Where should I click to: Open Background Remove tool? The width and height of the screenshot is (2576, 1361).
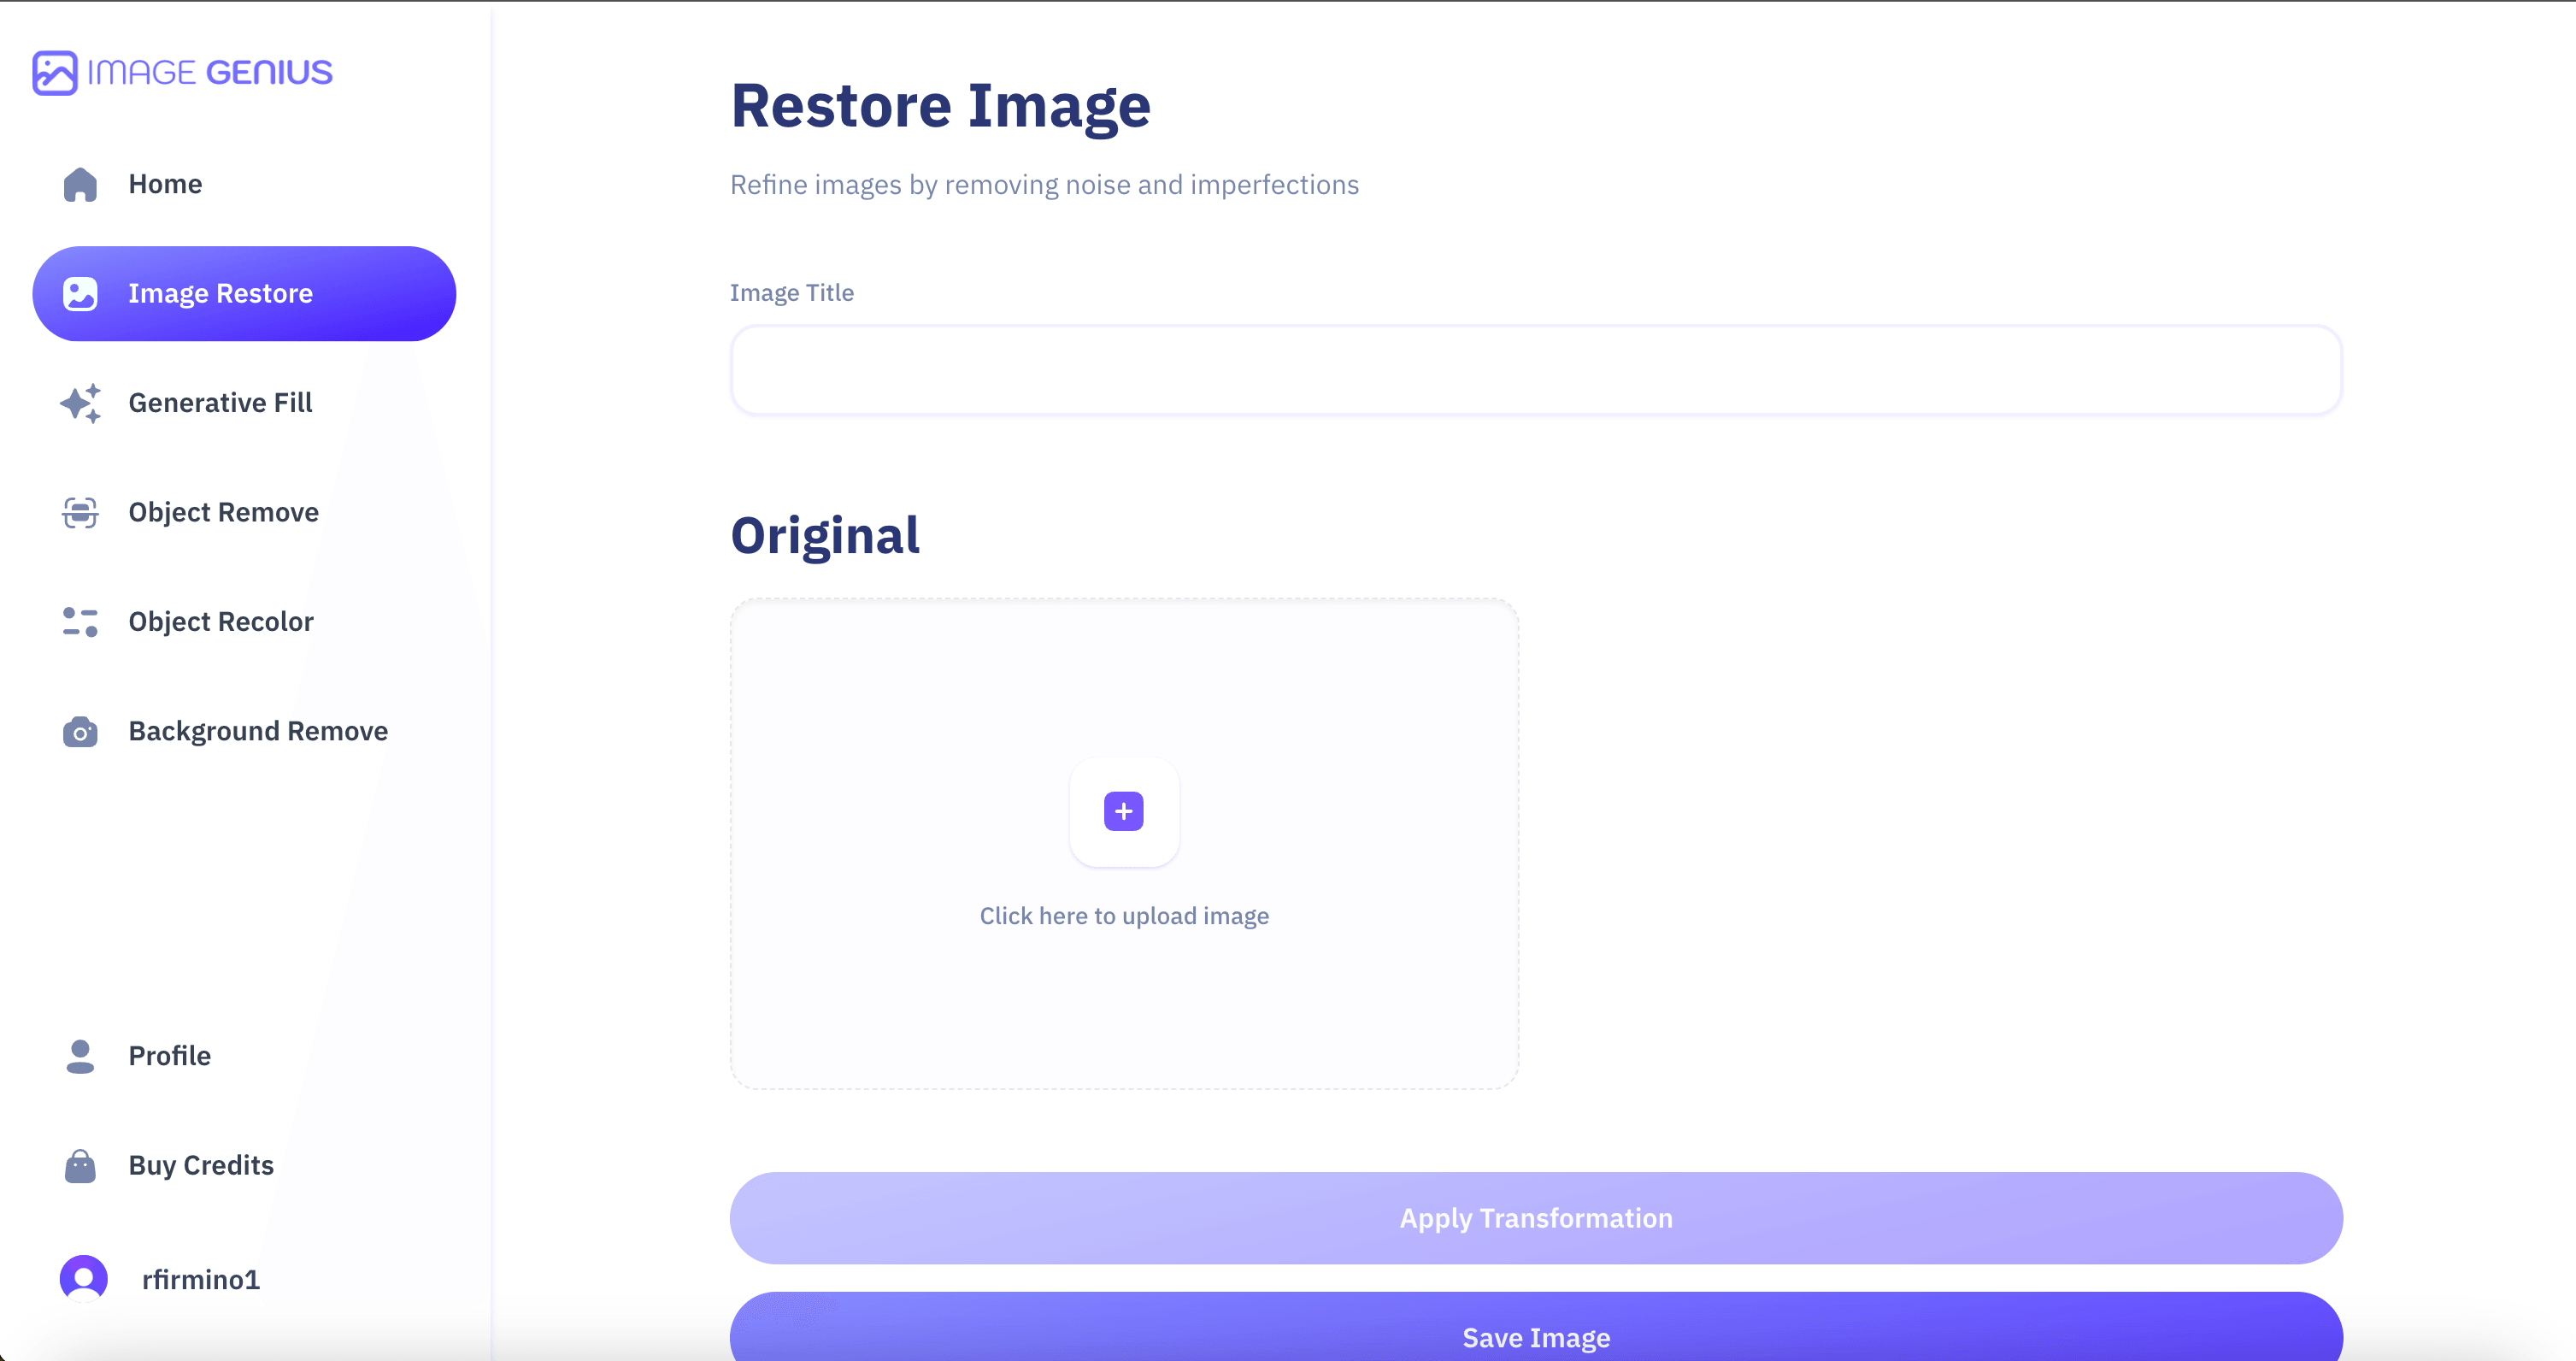[258, 731]
